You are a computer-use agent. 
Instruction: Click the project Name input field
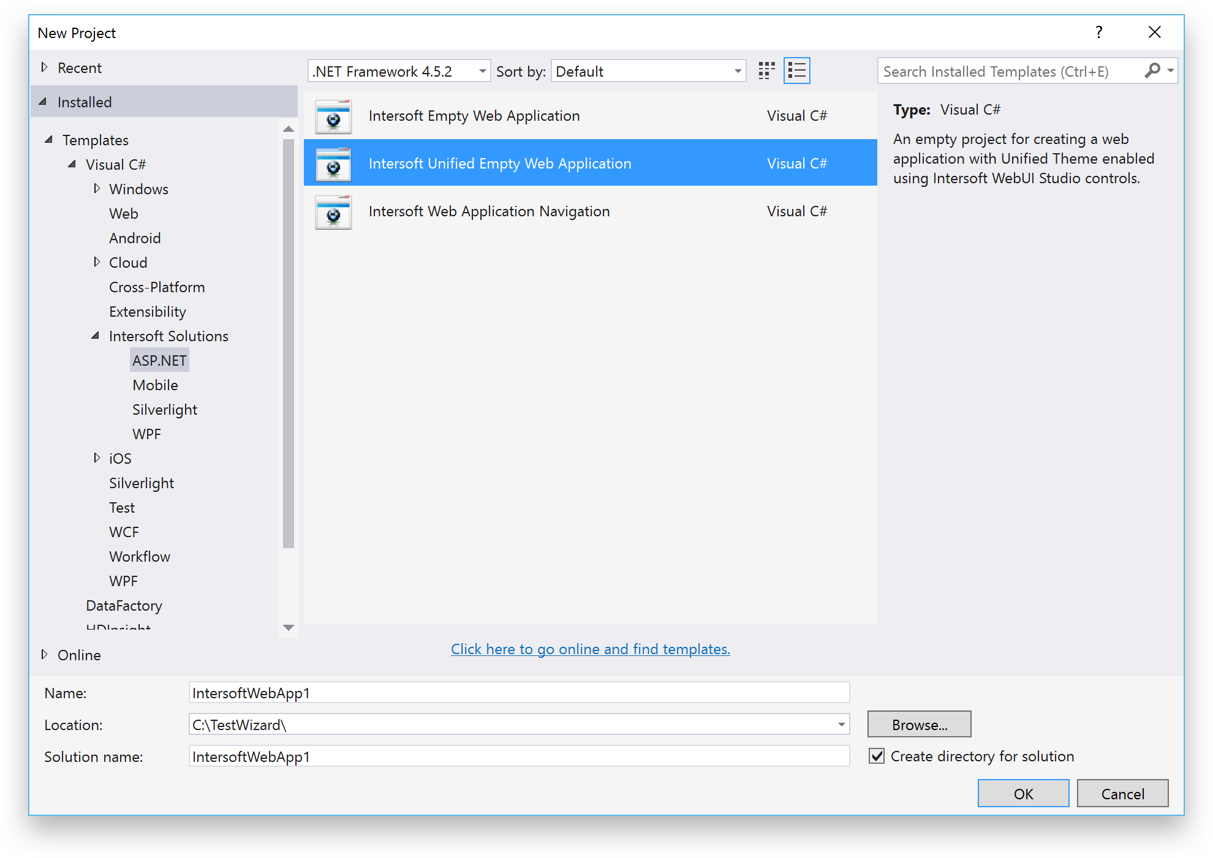519,692
